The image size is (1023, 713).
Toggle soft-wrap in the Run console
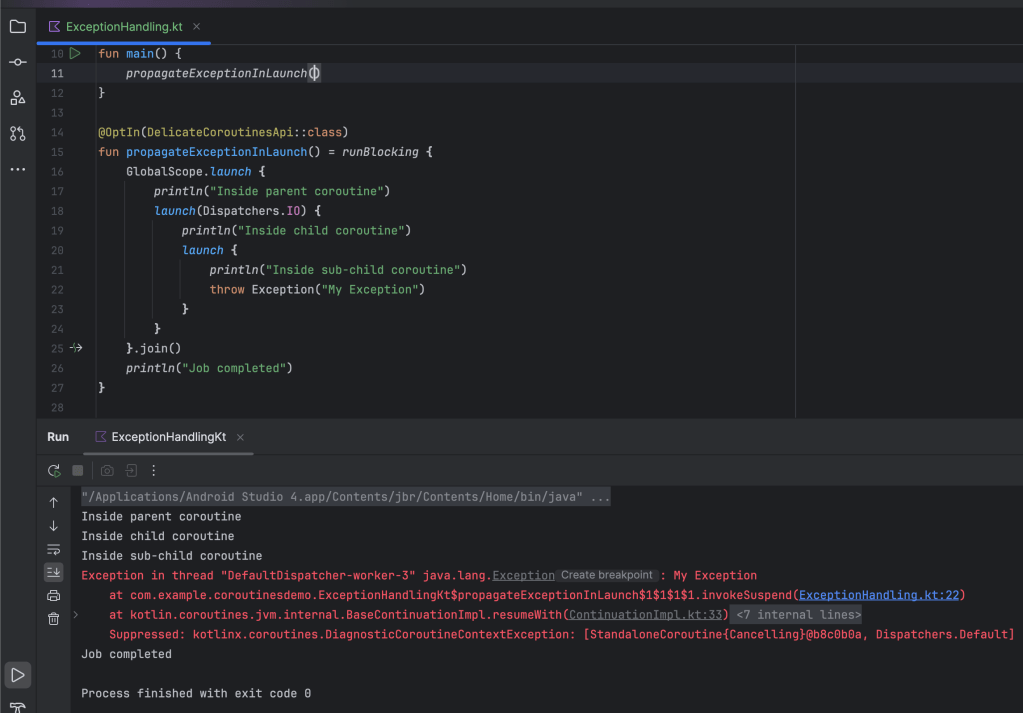54,549
